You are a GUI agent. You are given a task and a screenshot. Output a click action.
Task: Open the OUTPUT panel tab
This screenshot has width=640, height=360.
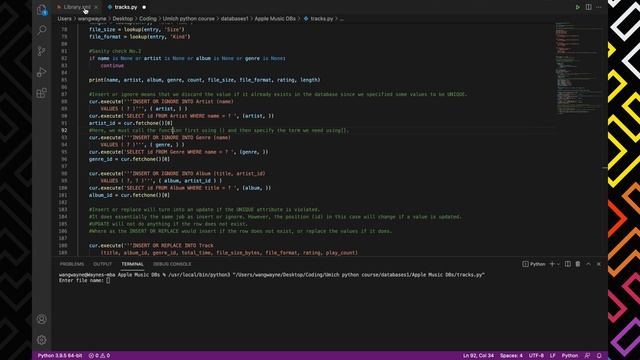click(x=102, y=264)
